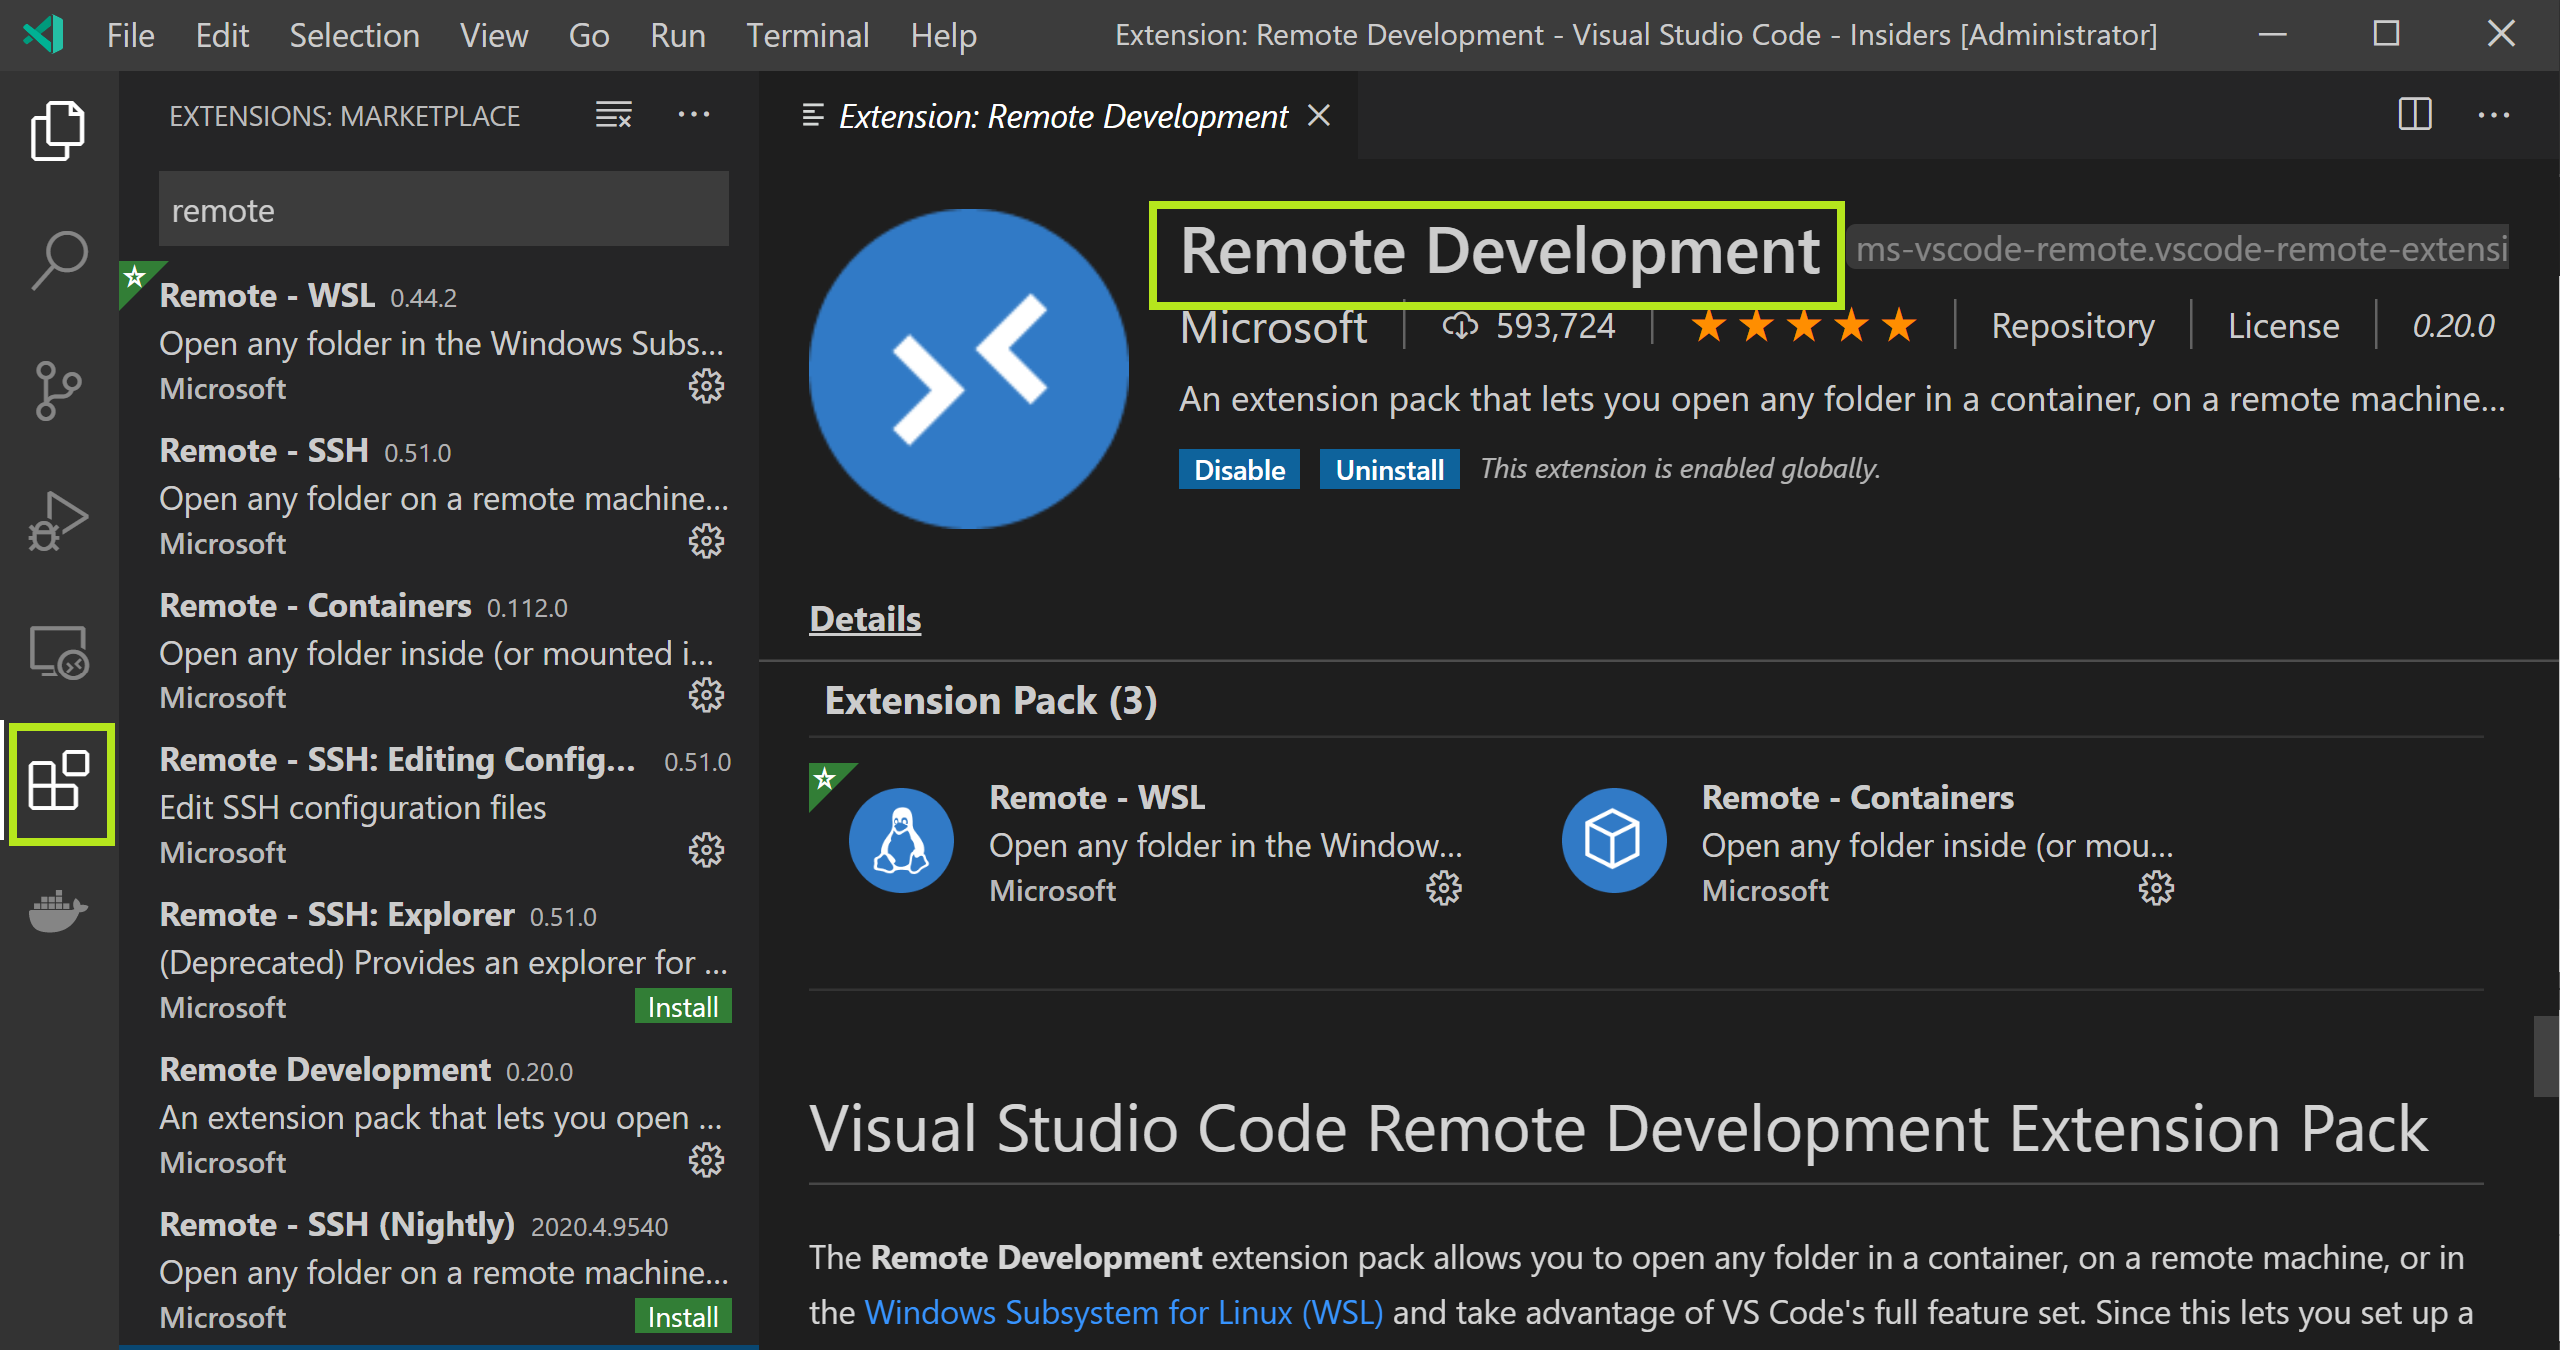Uninstall the Remote Development extension
The height and width of the screenshot is (1350, 2560).
point(1389,469)
